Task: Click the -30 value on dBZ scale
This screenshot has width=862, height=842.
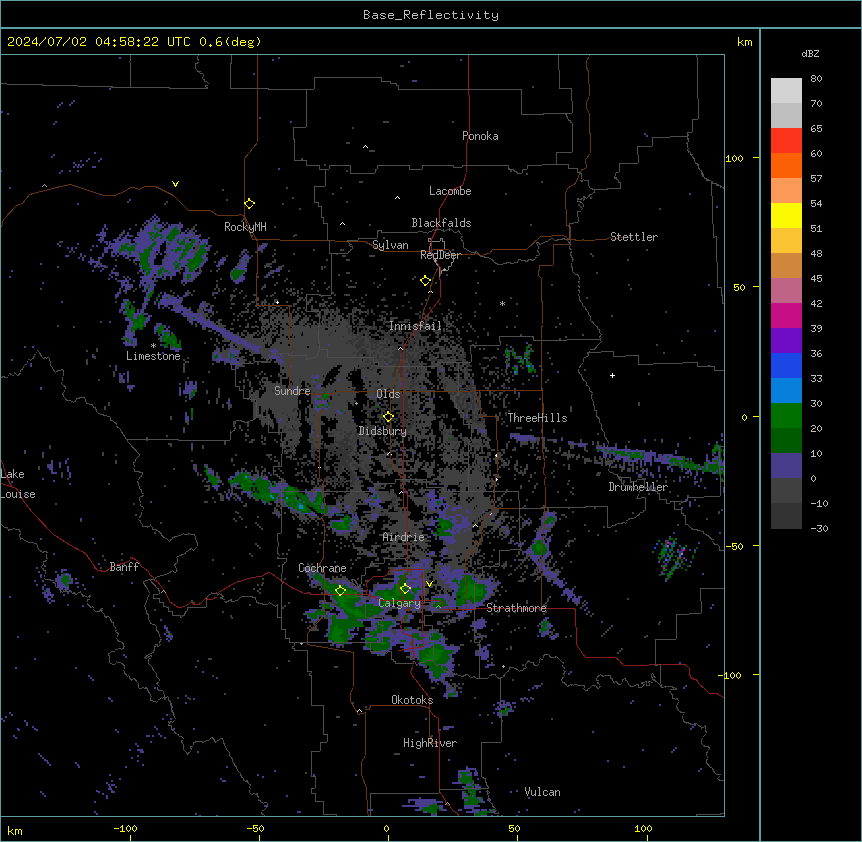Action: [819, 528]
